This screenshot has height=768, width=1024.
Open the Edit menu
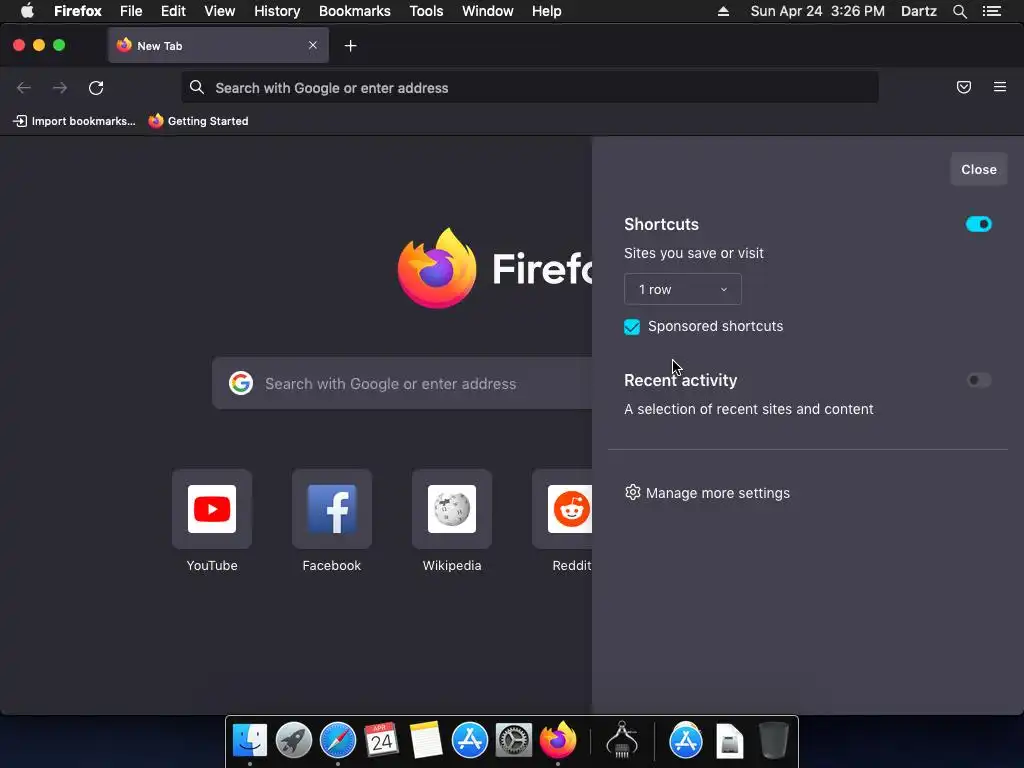pos(173,11)
